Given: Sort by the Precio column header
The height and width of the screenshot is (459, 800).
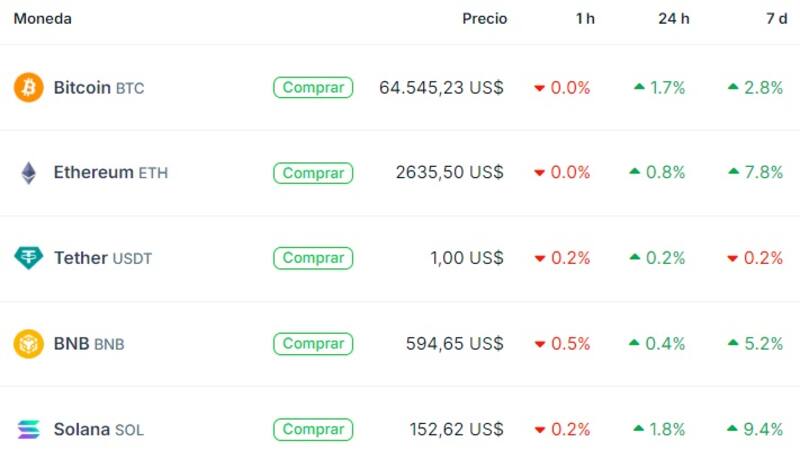Looking at the screenshot, I should 484,19.
